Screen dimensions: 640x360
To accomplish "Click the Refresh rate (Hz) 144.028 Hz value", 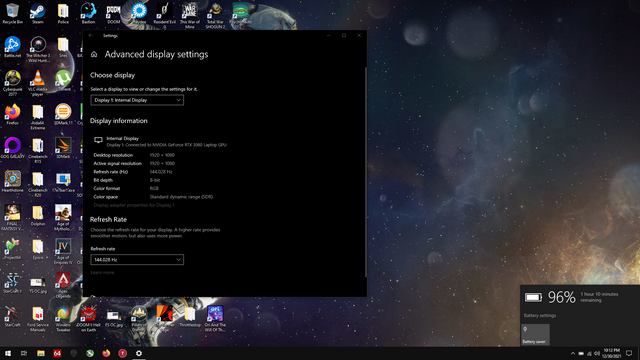I will [161, 172].
